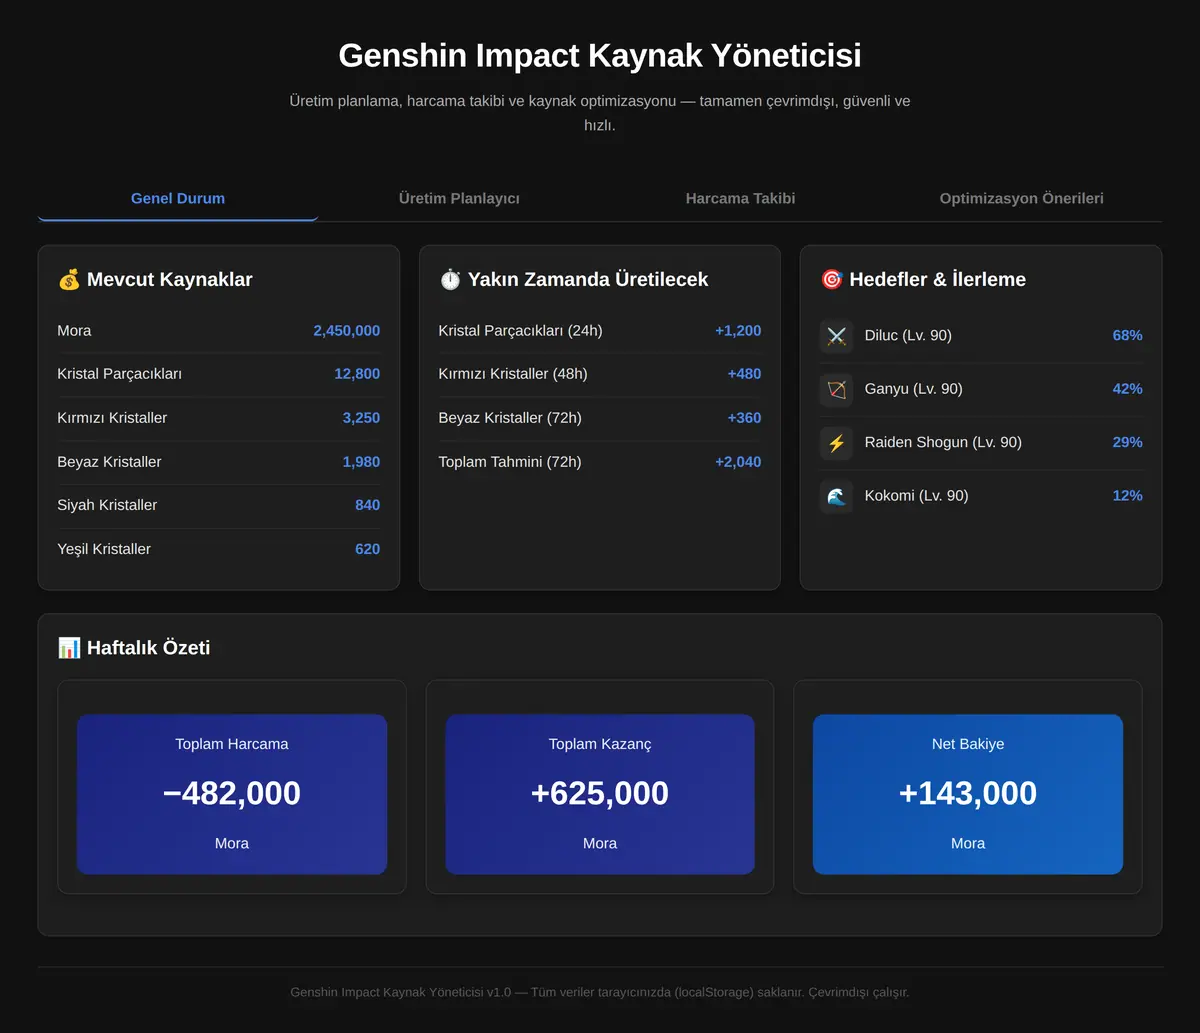1200x1033 pixels.
Task: Click the Ganyu bow icon
Action: [837, 389]
